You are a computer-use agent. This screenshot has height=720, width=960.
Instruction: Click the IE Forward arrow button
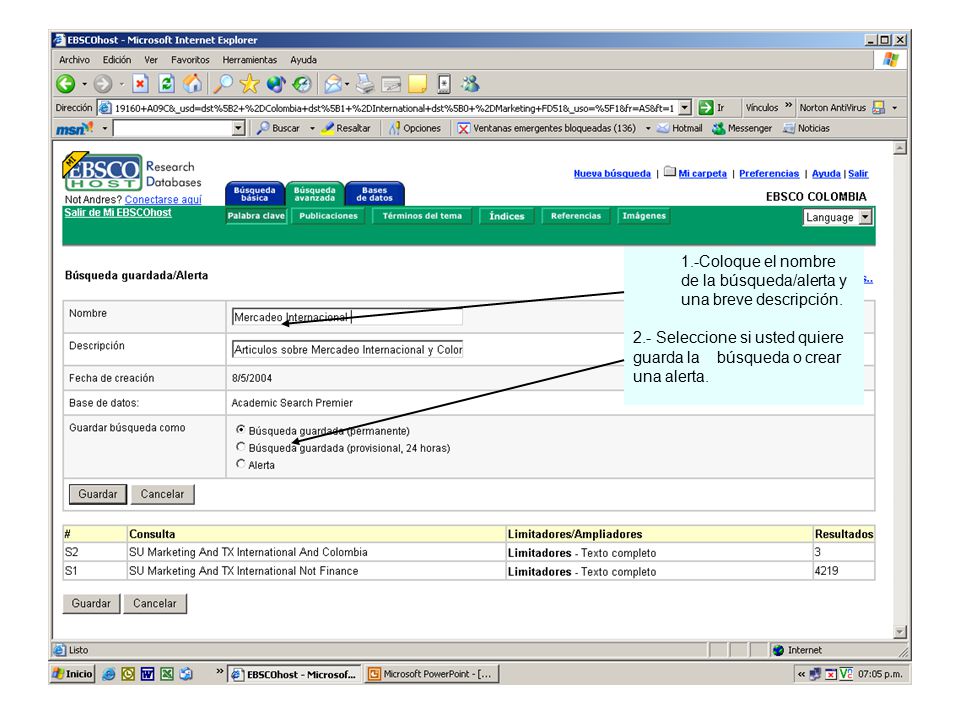[103, 84]
